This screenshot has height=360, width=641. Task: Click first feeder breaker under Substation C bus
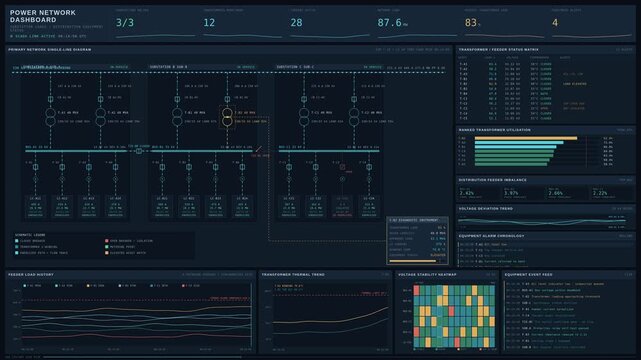click(289, 167)
